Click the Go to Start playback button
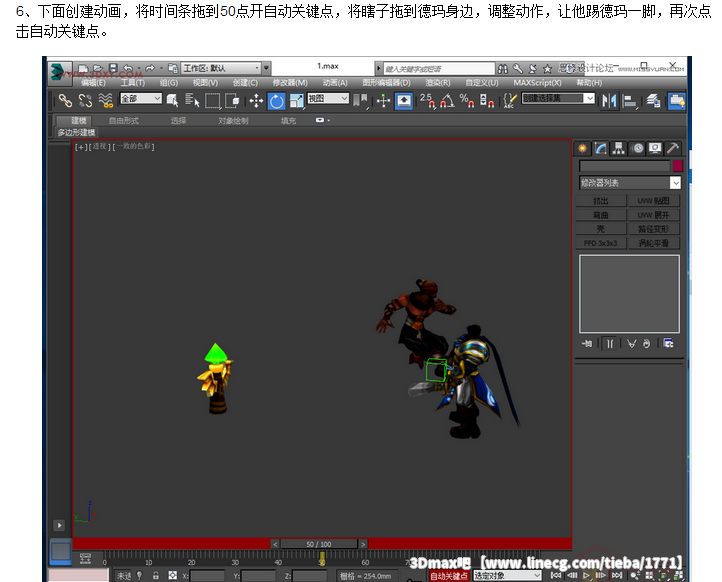722x582 pixels. (556, 576)
